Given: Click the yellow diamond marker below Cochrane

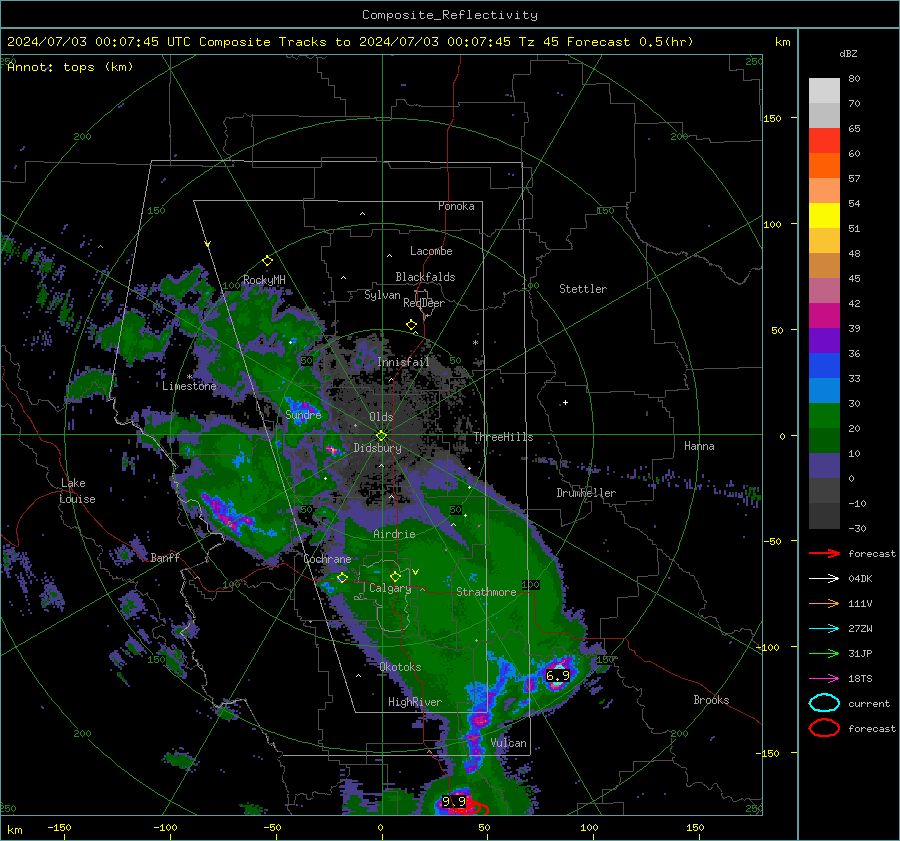Looking at the screenshot, I should click(342, 577).
